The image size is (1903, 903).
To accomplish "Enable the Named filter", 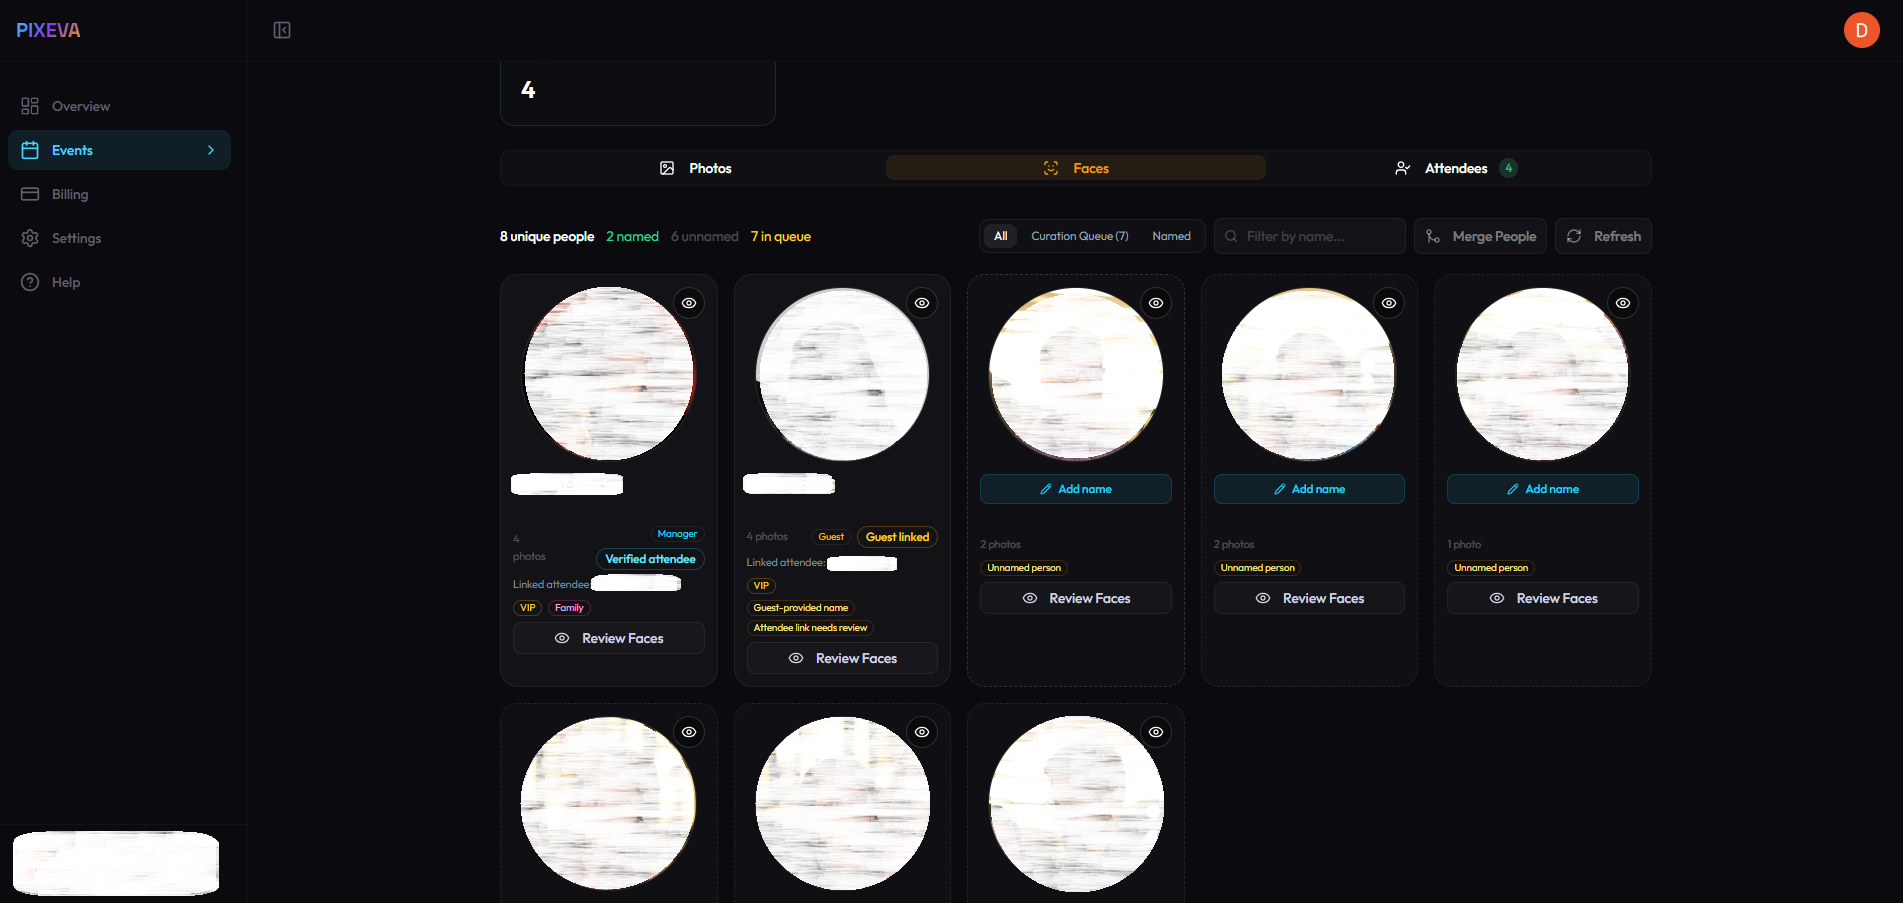I will tap(1171, 236).
